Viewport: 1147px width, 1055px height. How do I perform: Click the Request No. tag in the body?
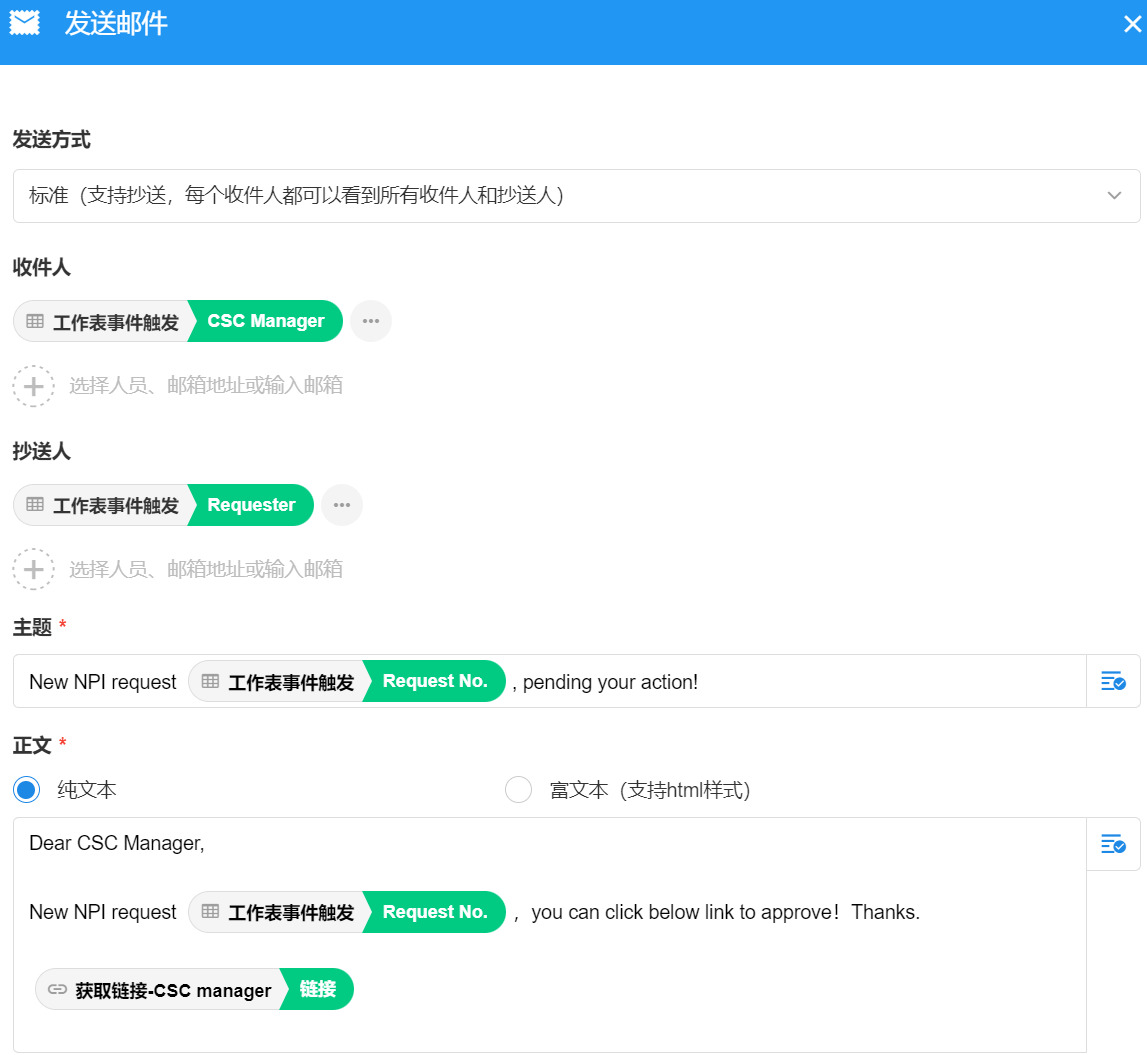click(434, 912)
